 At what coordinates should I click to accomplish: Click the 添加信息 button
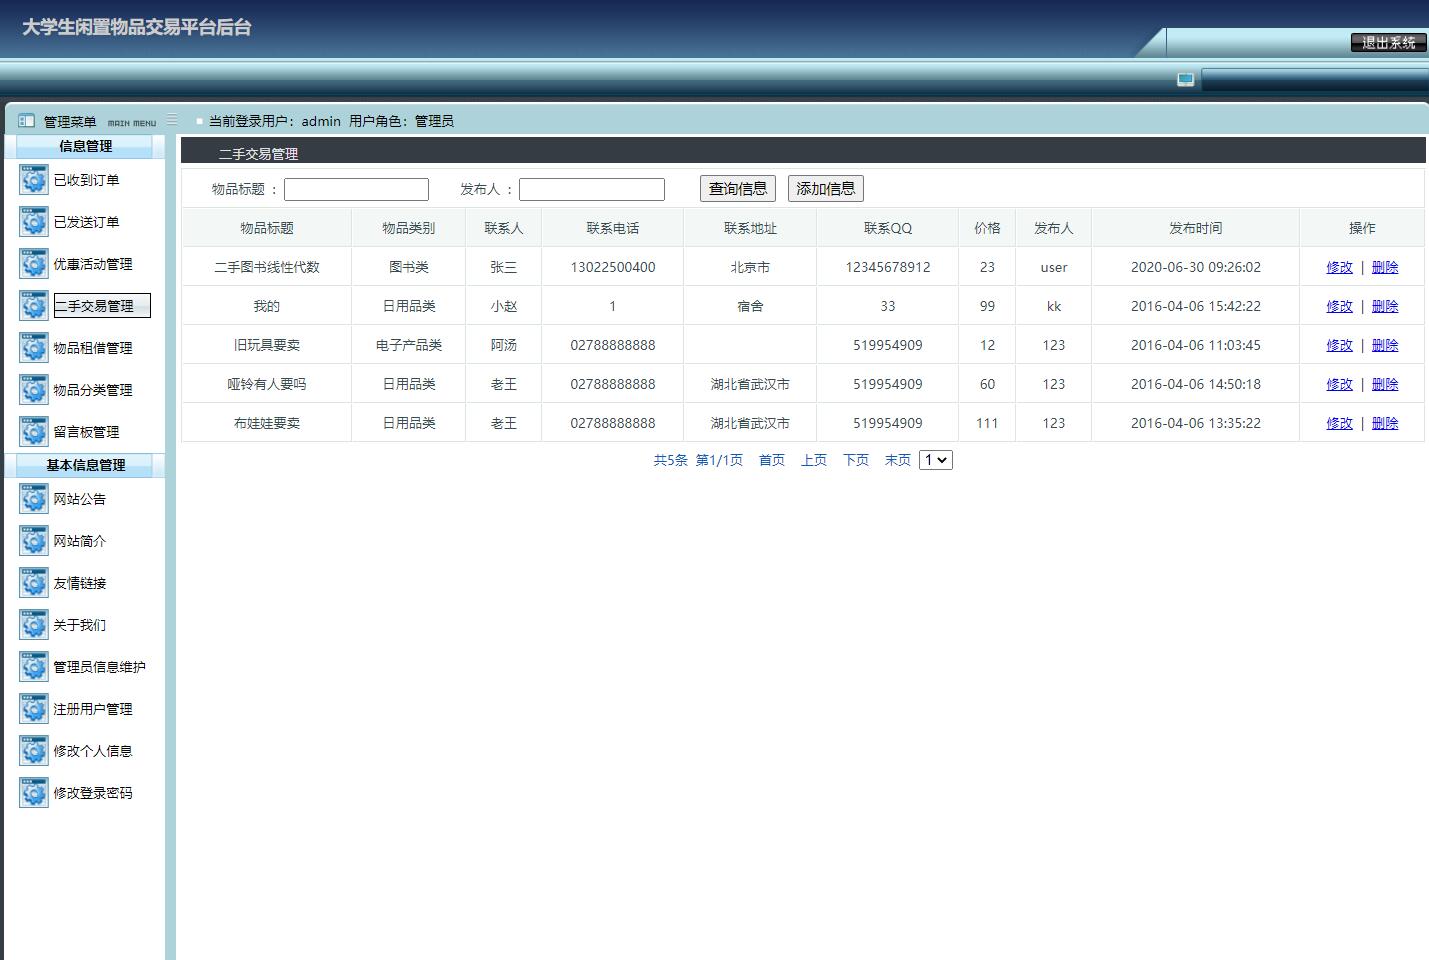coord(825,188)
